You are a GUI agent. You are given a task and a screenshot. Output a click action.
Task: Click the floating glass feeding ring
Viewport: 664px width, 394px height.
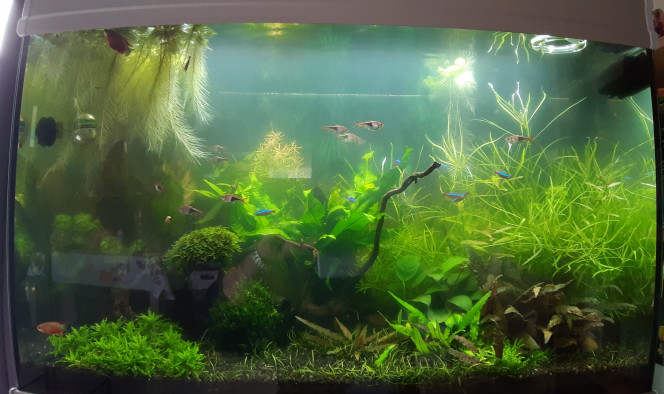(558, 44)
